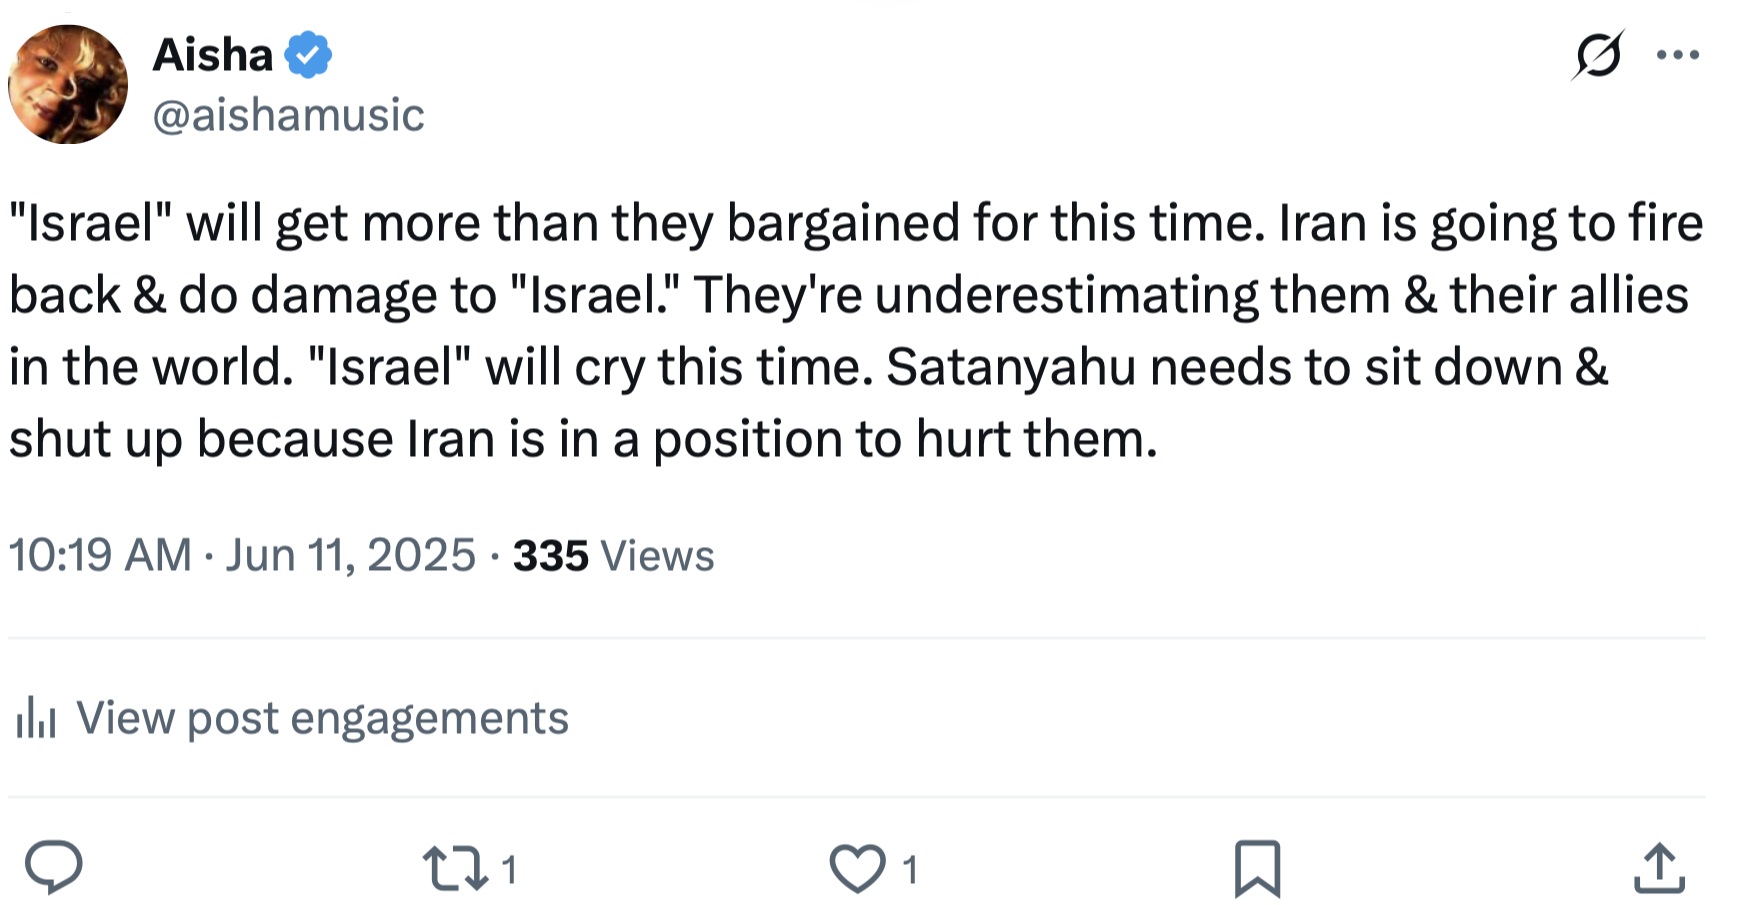Click the 335 Views count
This screenshot has height=905, width=1750.
613,556
